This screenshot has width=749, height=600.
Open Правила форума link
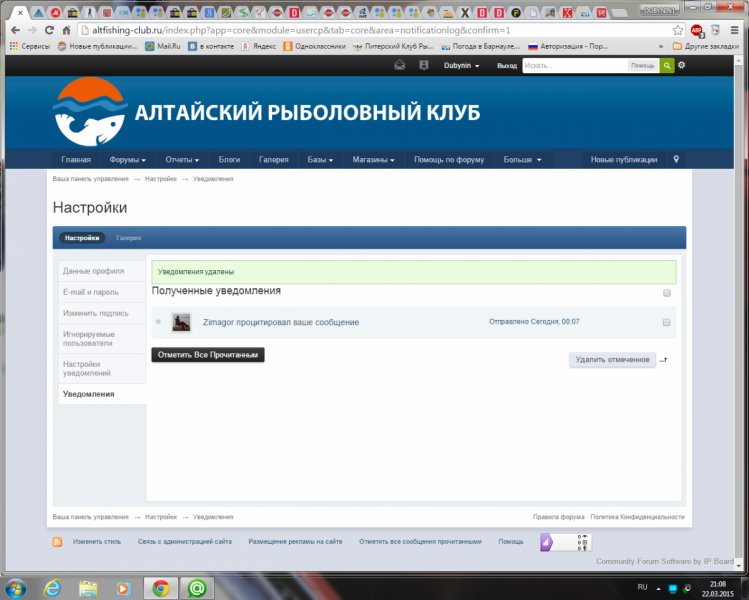click(558, 517)
